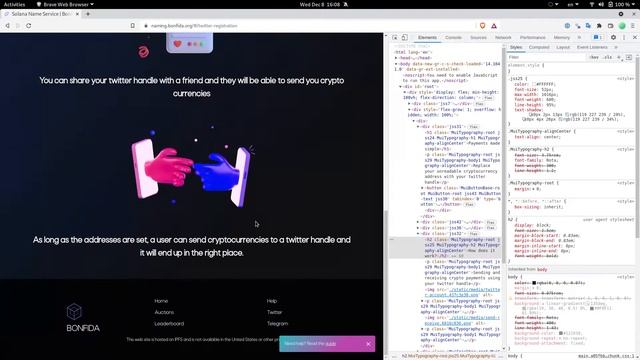Click the twitter-account image src link

tap(462, 292)
